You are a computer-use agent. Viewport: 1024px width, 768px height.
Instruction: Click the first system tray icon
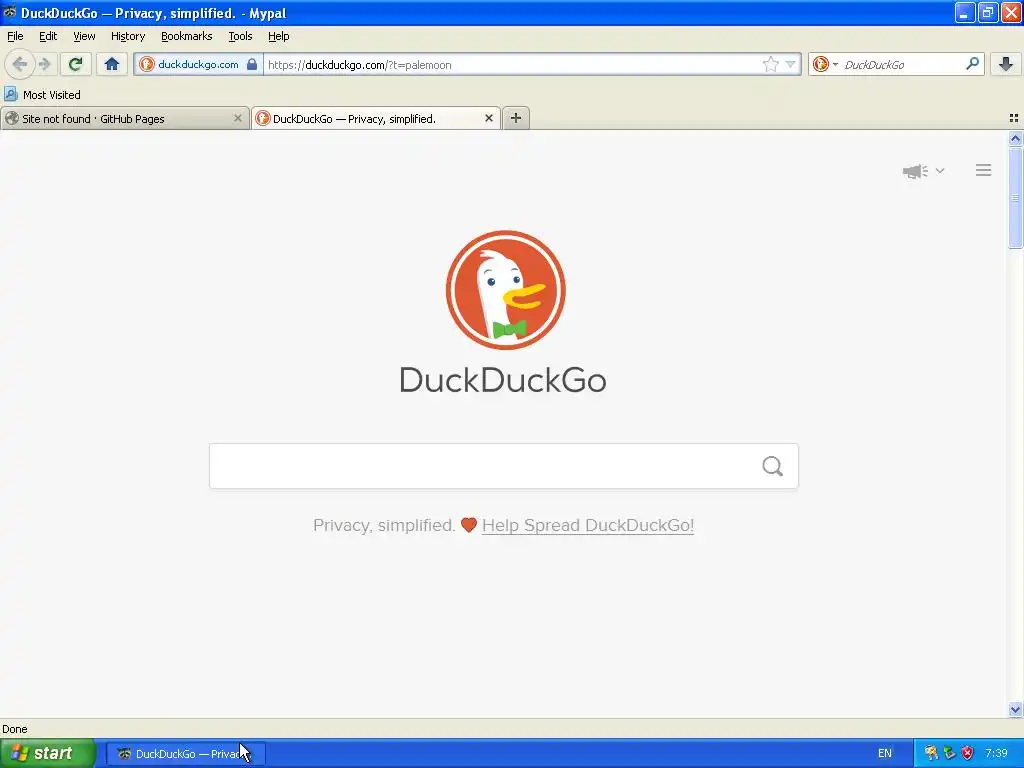[x=931, y=753]
